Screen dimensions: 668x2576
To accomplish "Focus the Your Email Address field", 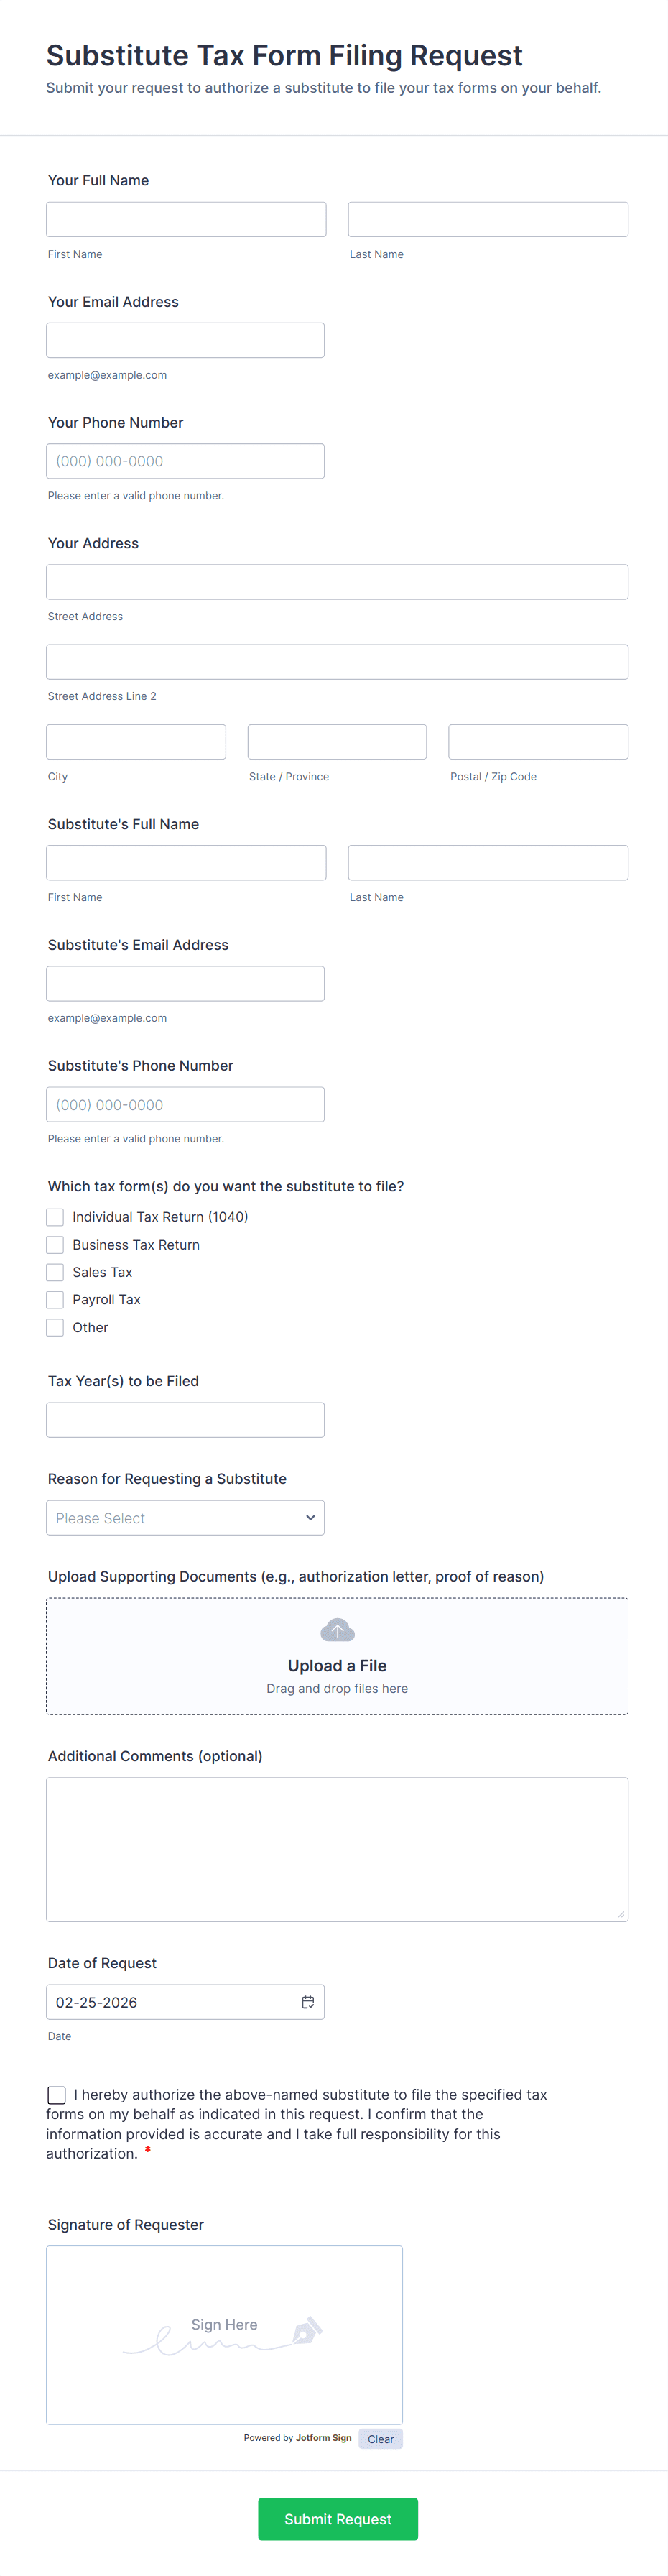I will [x=185, y=340].
